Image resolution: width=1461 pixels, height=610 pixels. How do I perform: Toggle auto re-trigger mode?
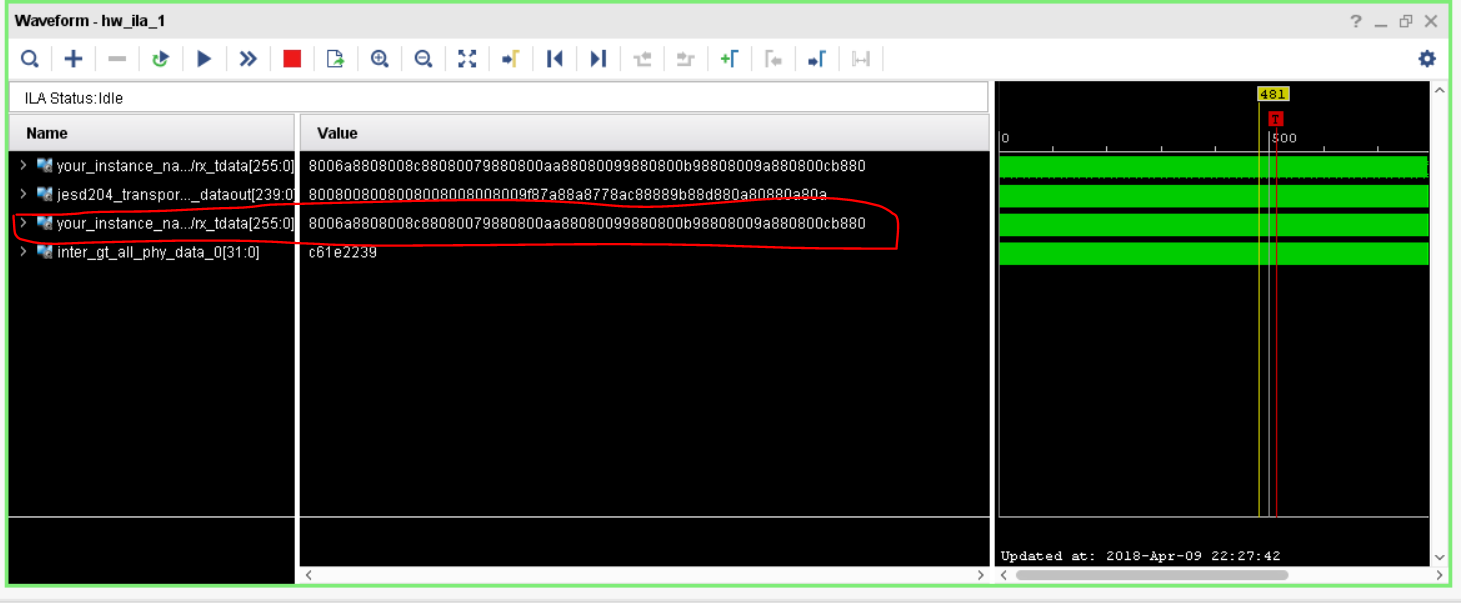click(160, 59)
